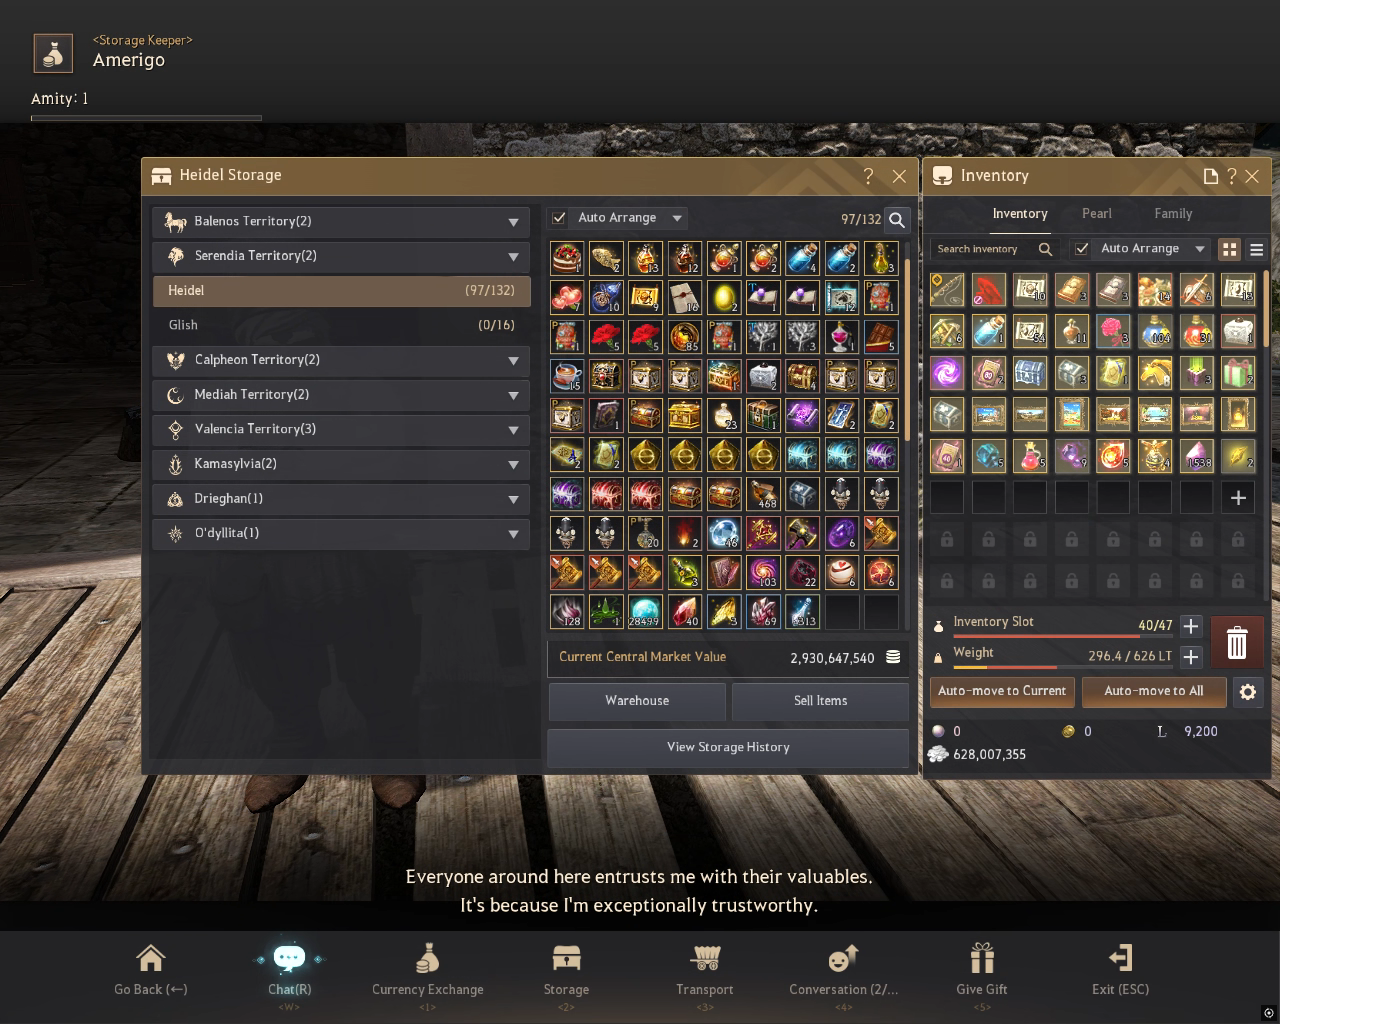
Task: Expand Drieghan storage list
Action: click(341, 499)
